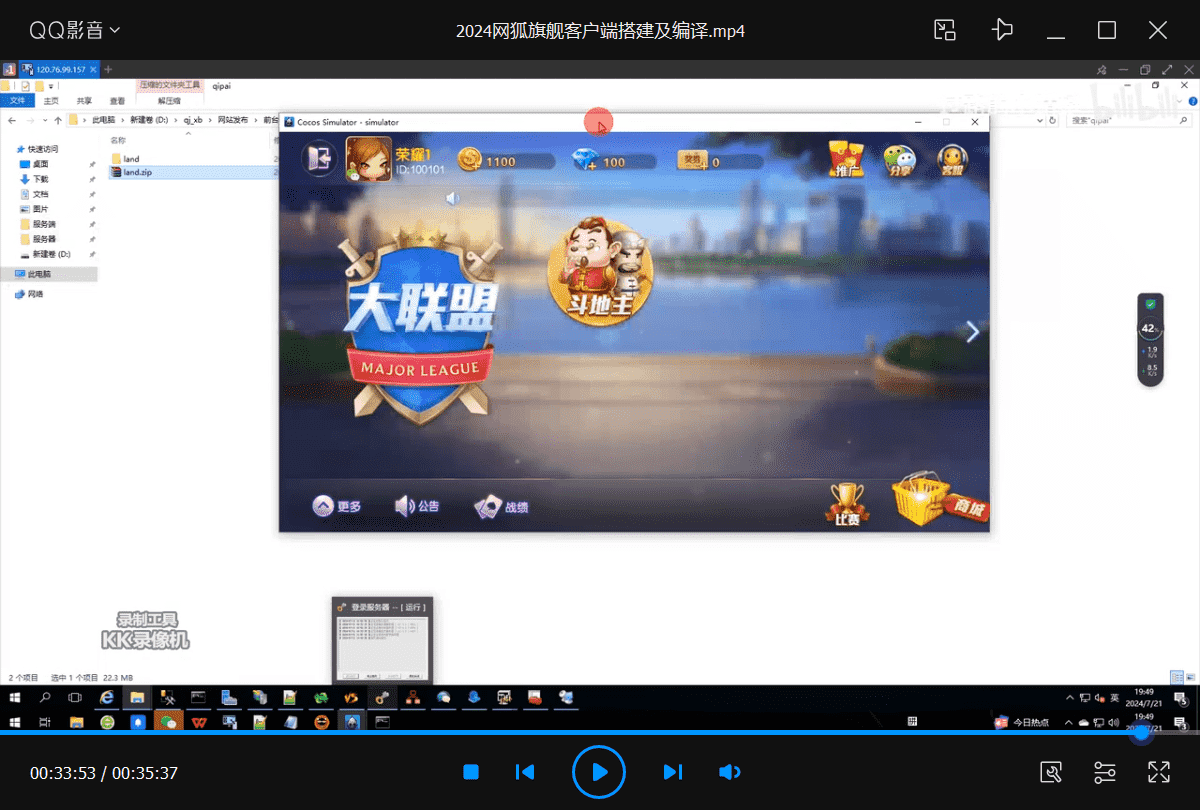Play the video with the round play button
Image resolution: width=1200 pixels, height=810 pixels.
599,772
